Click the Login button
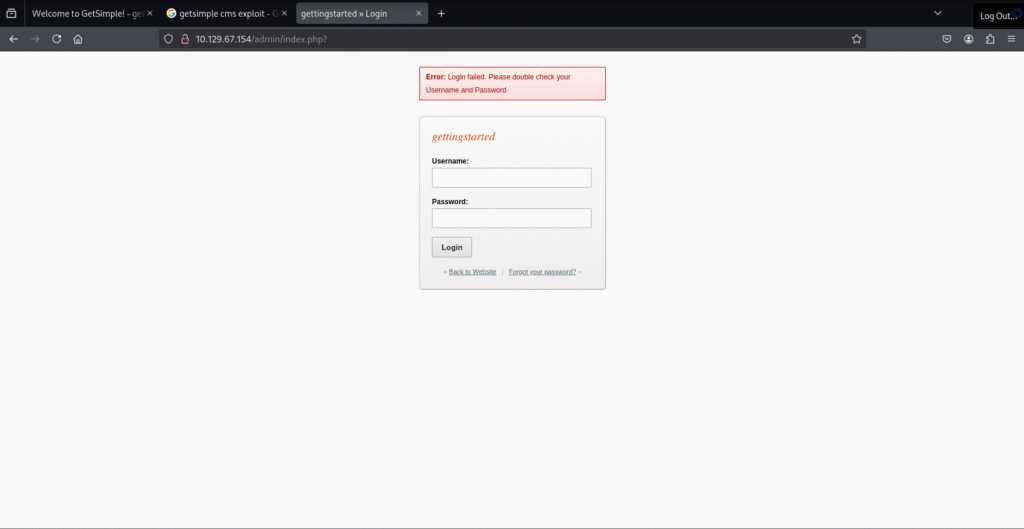This screenshot has width=1024, height=529. 451,248
